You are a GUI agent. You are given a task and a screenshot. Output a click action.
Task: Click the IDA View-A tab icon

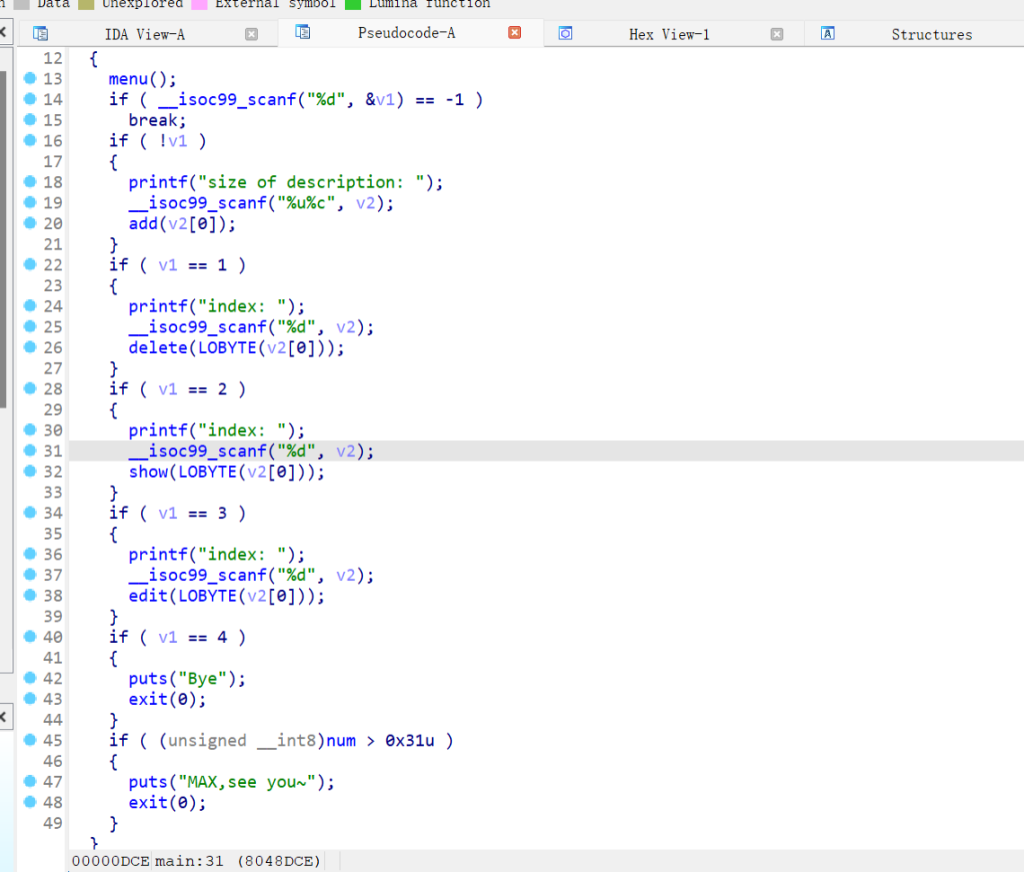(x=41, y=34)
